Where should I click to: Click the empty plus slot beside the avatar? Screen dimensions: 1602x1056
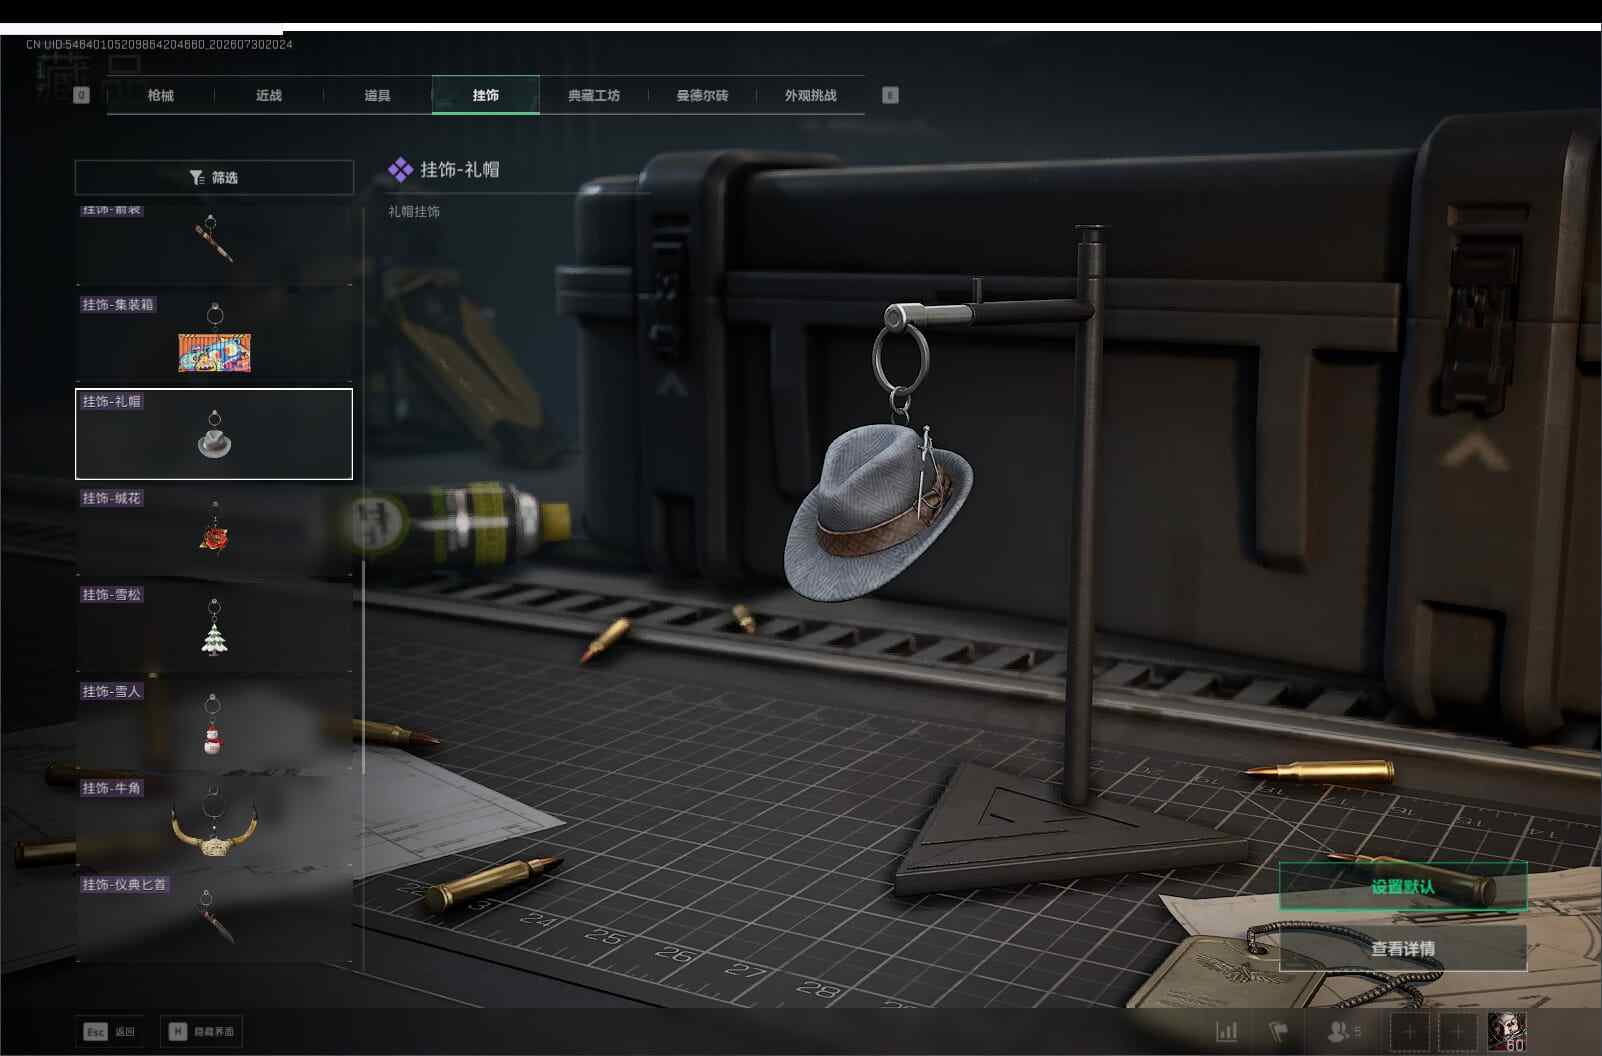coord(1458,1031)
